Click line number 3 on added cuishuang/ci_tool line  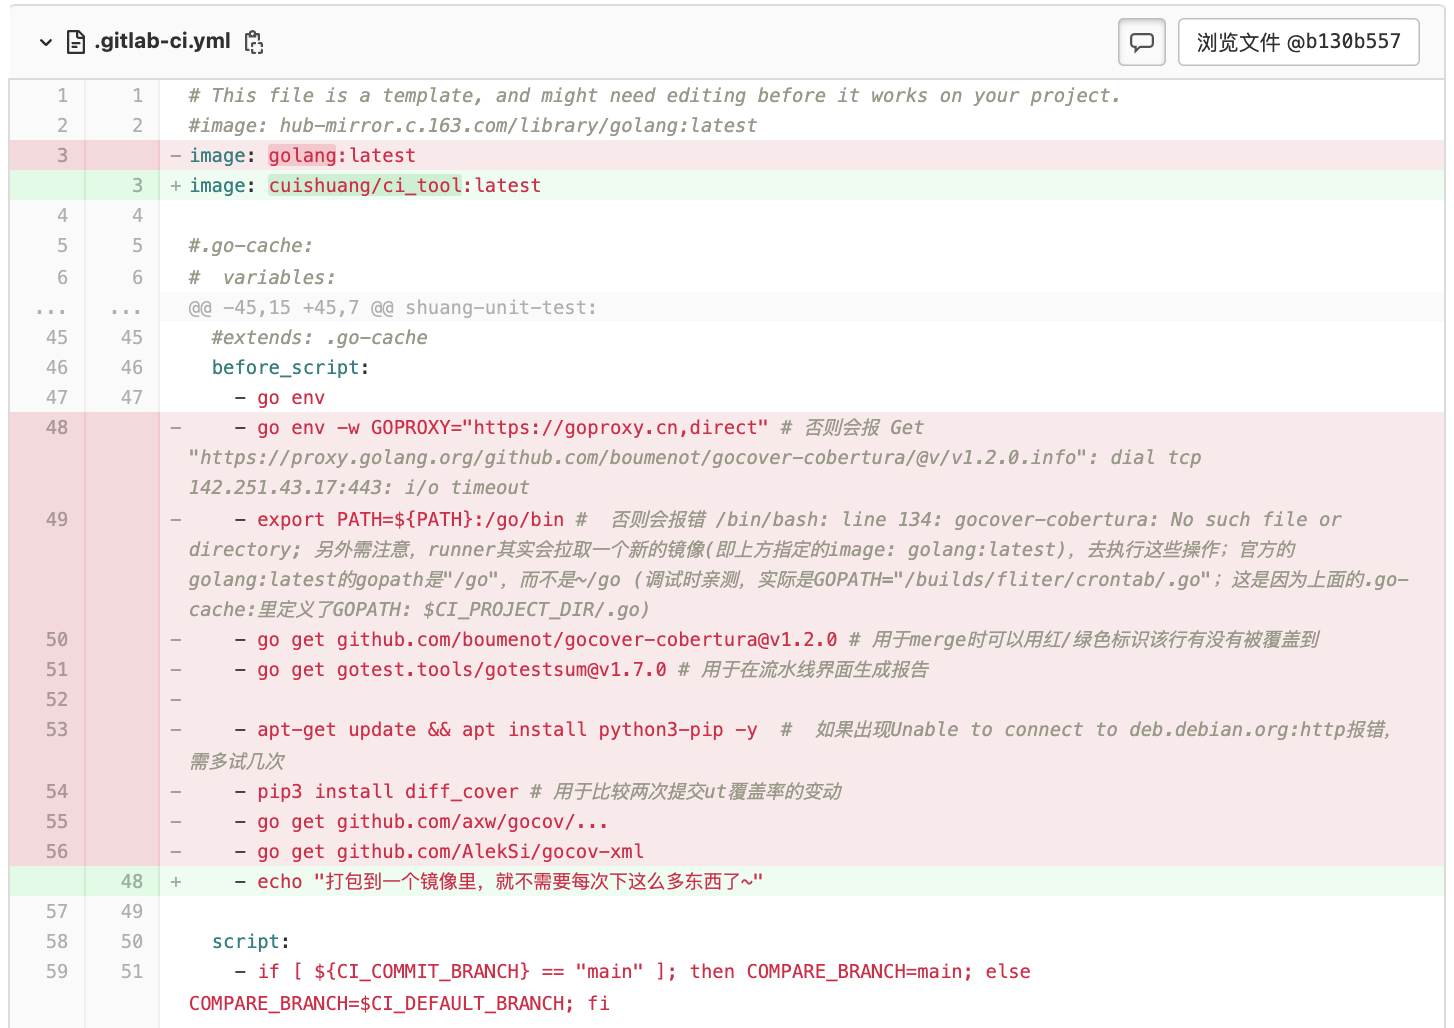137,185
